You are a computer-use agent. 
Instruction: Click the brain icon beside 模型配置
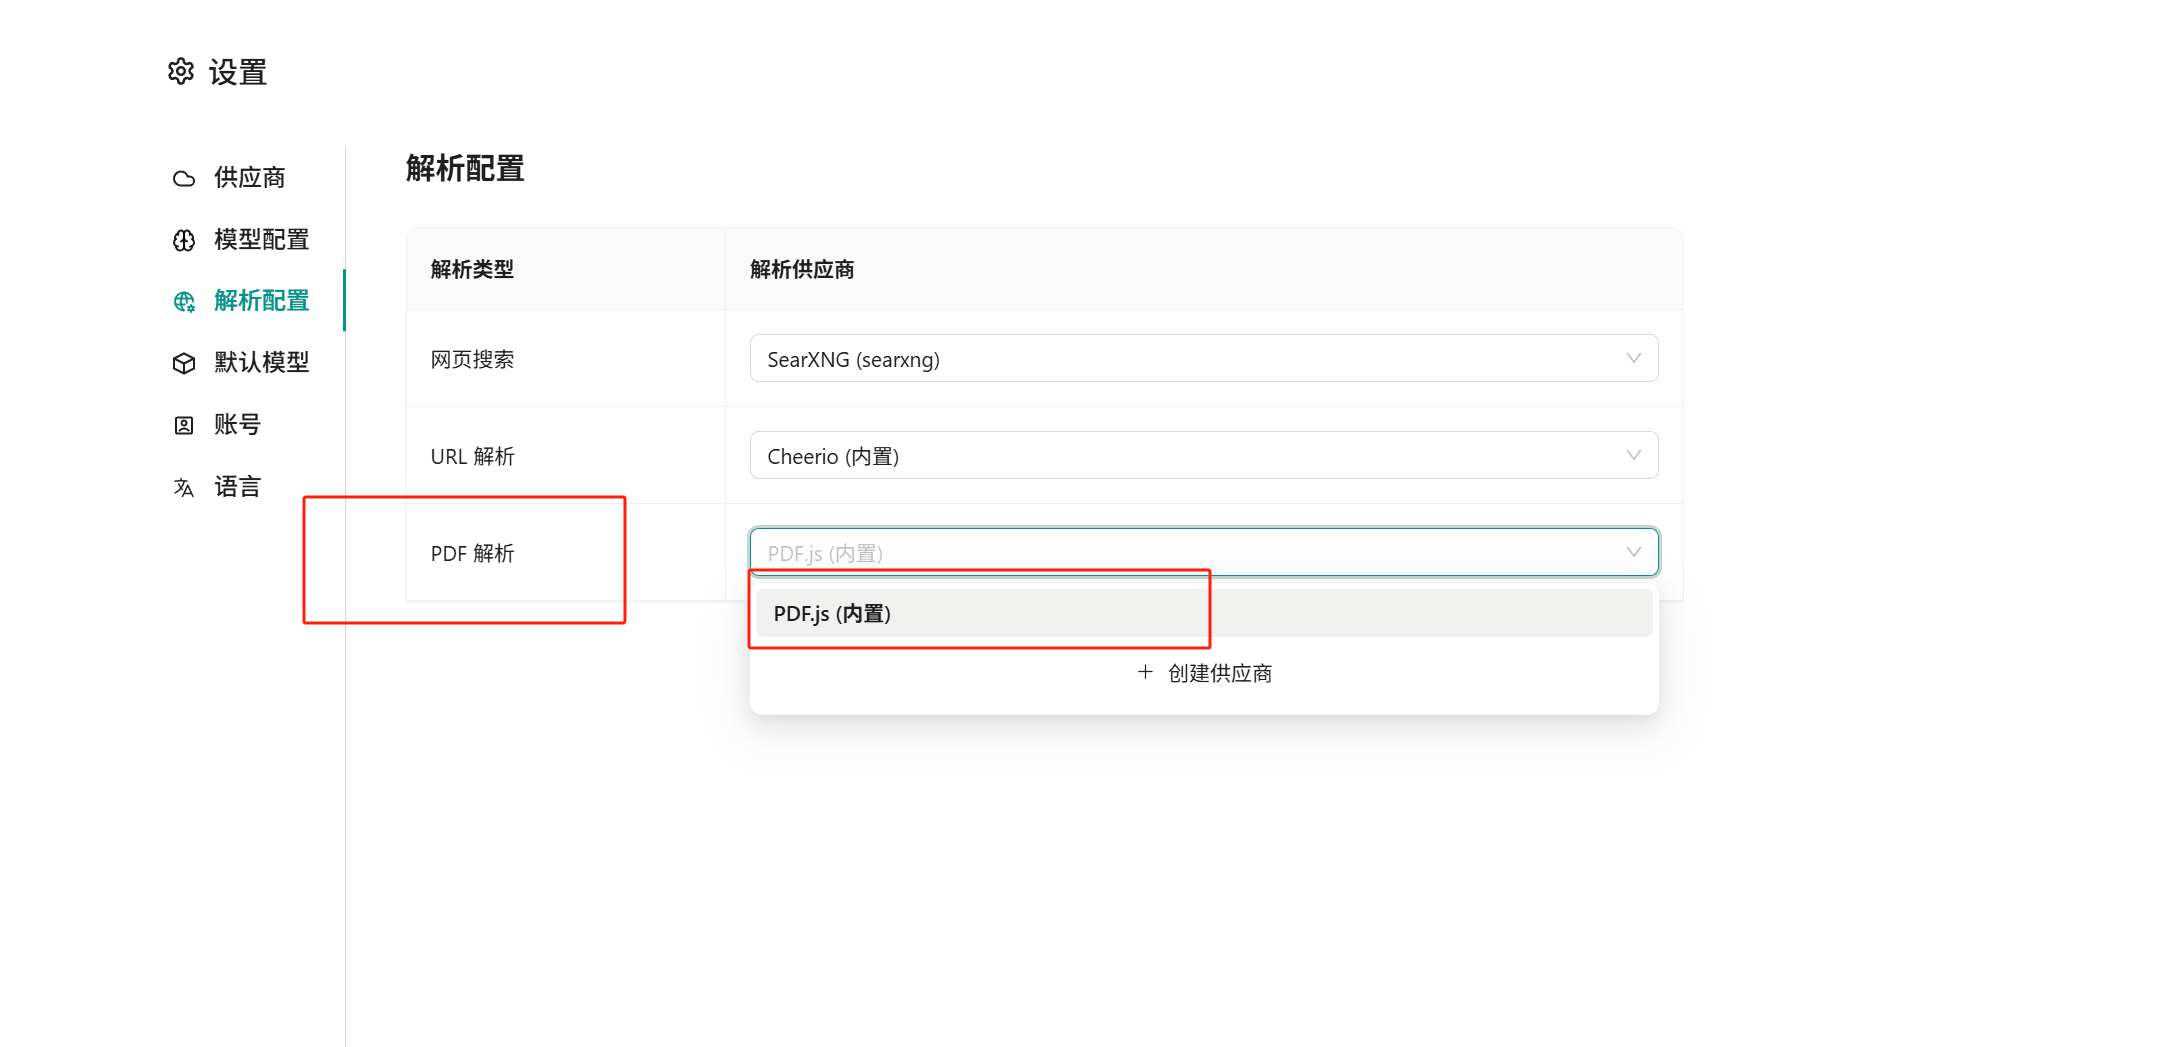point(184,240)
